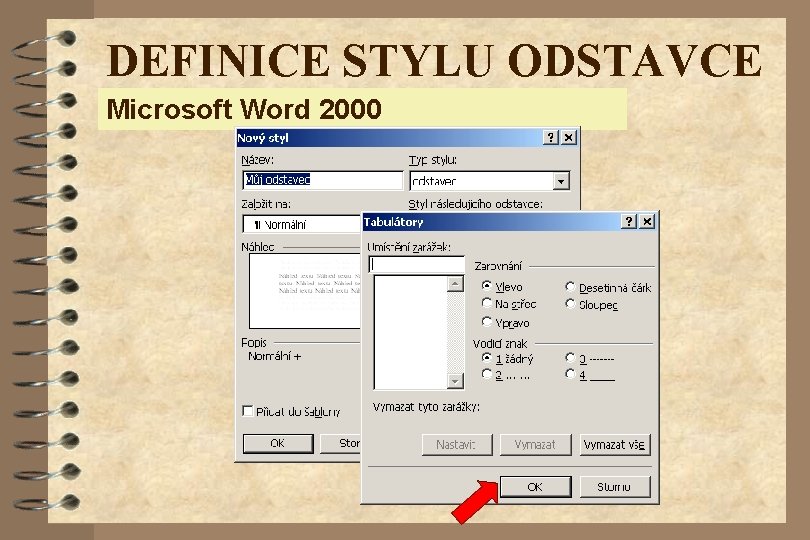810x540 pixels.
Task: Close the Nový styl dialog with X
Action: [x=569, y=137]
